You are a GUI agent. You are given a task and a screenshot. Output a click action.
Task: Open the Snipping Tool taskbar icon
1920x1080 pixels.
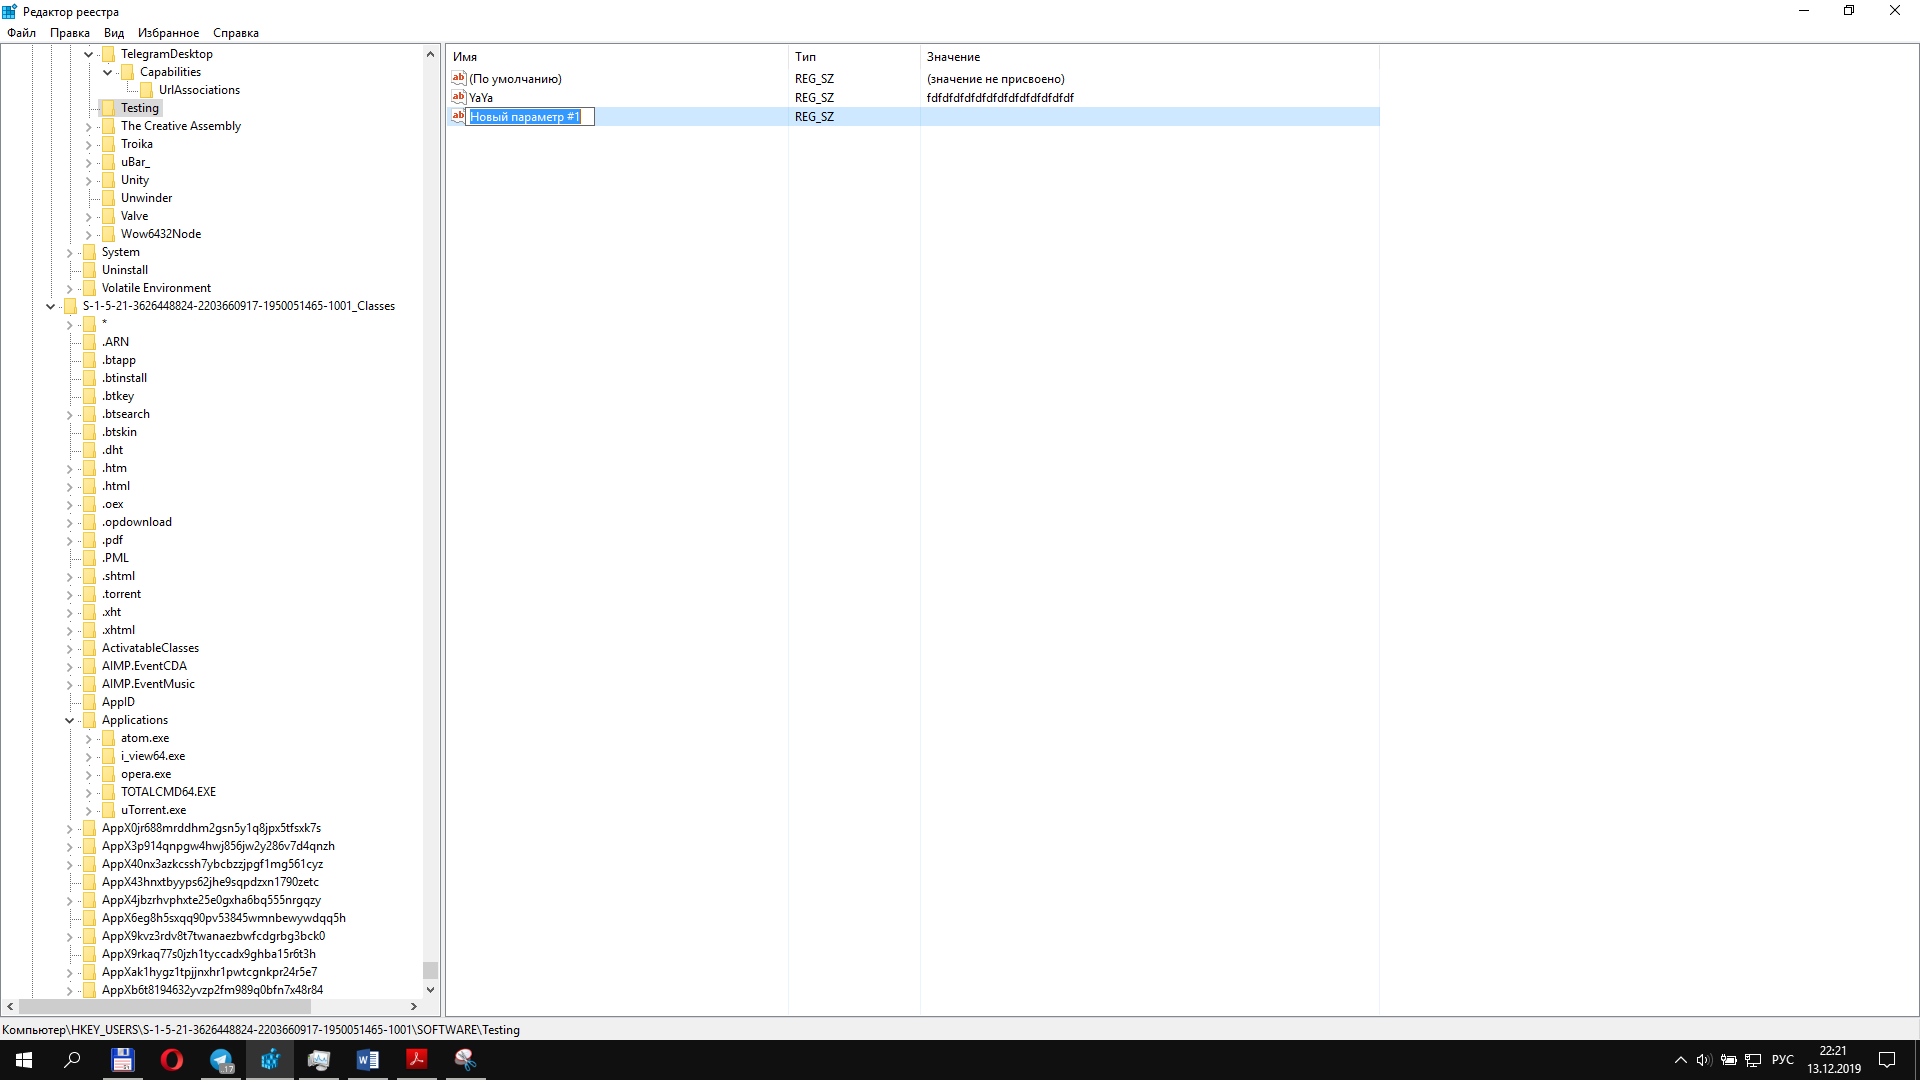point(466,1060)
